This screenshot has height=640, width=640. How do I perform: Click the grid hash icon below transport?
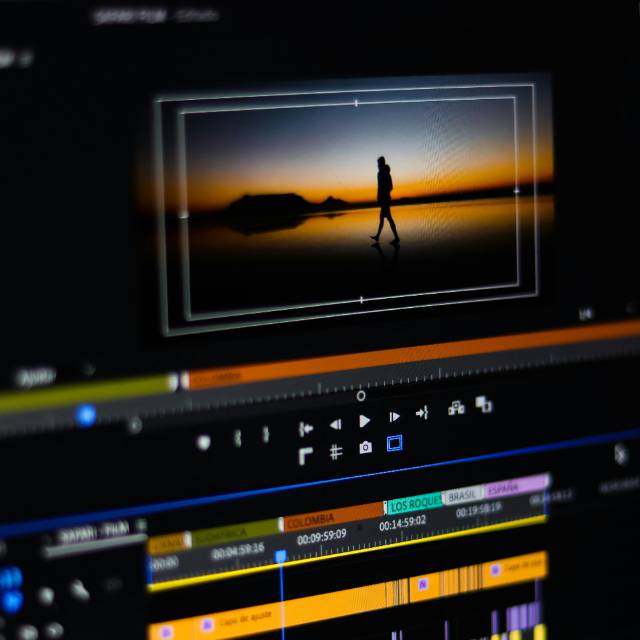[x=336, y=452]
